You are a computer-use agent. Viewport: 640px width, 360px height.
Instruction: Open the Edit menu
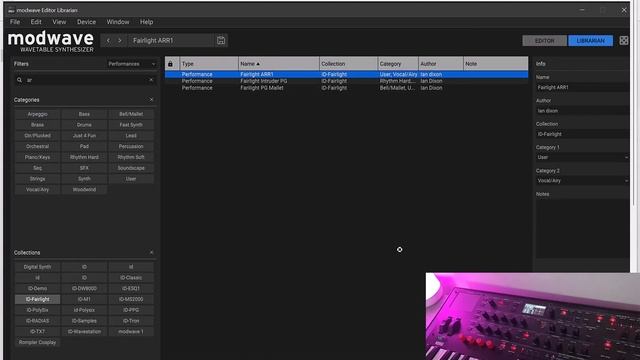click(x=36, y=22)
